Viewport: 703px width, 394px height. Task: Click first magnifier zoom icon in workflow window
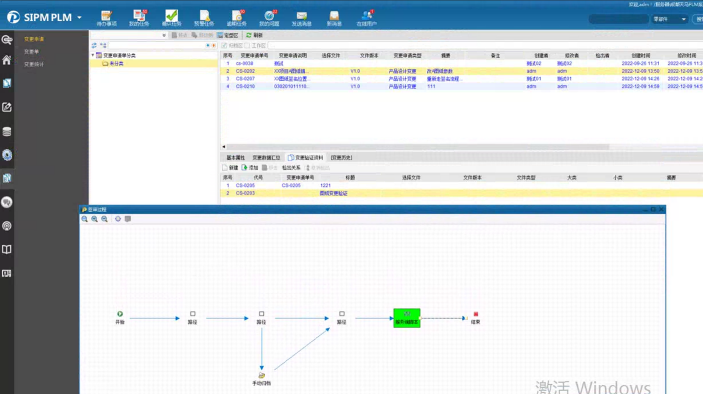85,219
